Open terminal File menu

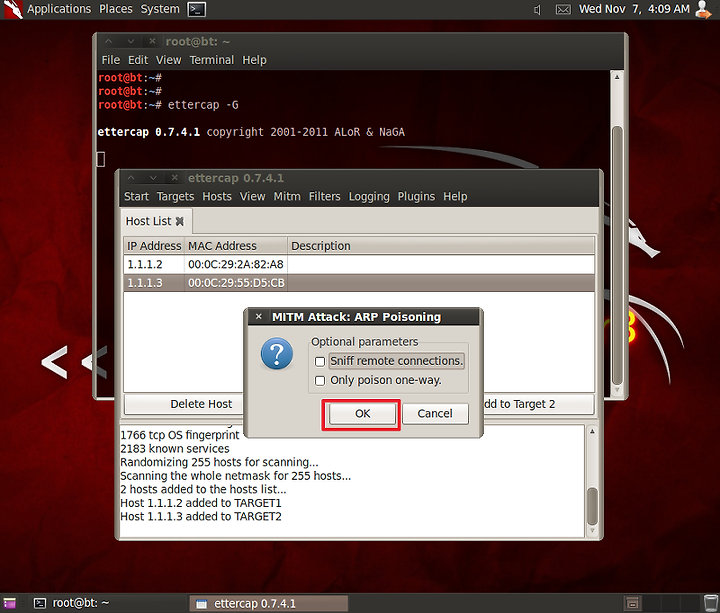coord(111,60)
